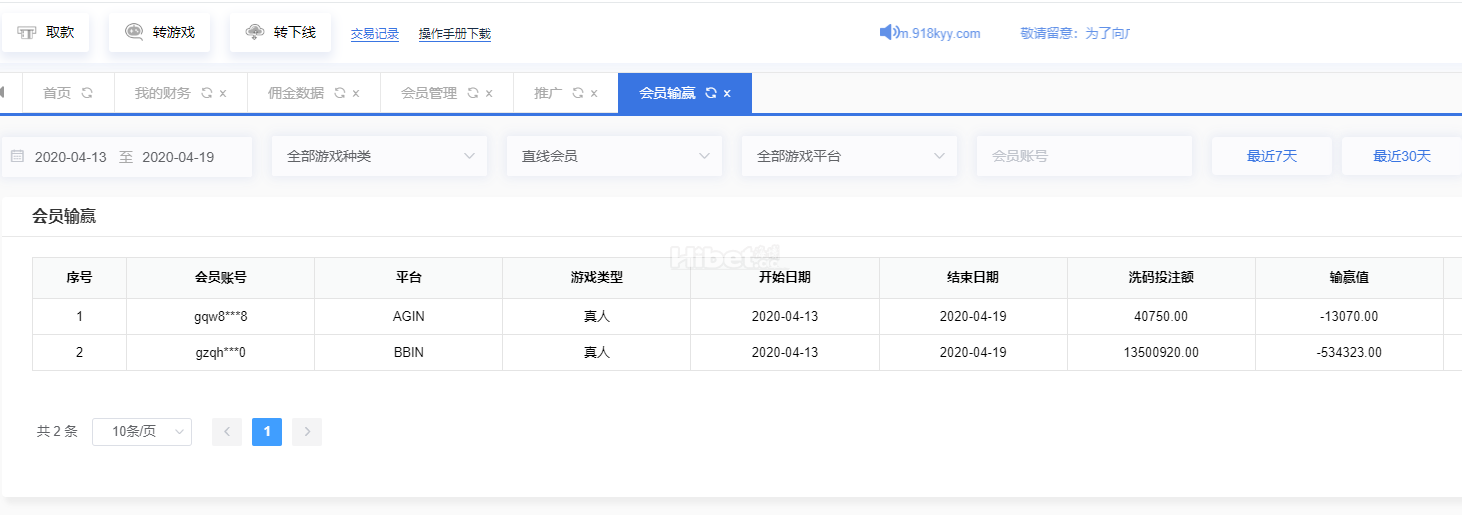This screenshot has width=1462, height=515.
Task: Expand the 全部游戏平台 dropdown
Action: click(x=849, y=157)
